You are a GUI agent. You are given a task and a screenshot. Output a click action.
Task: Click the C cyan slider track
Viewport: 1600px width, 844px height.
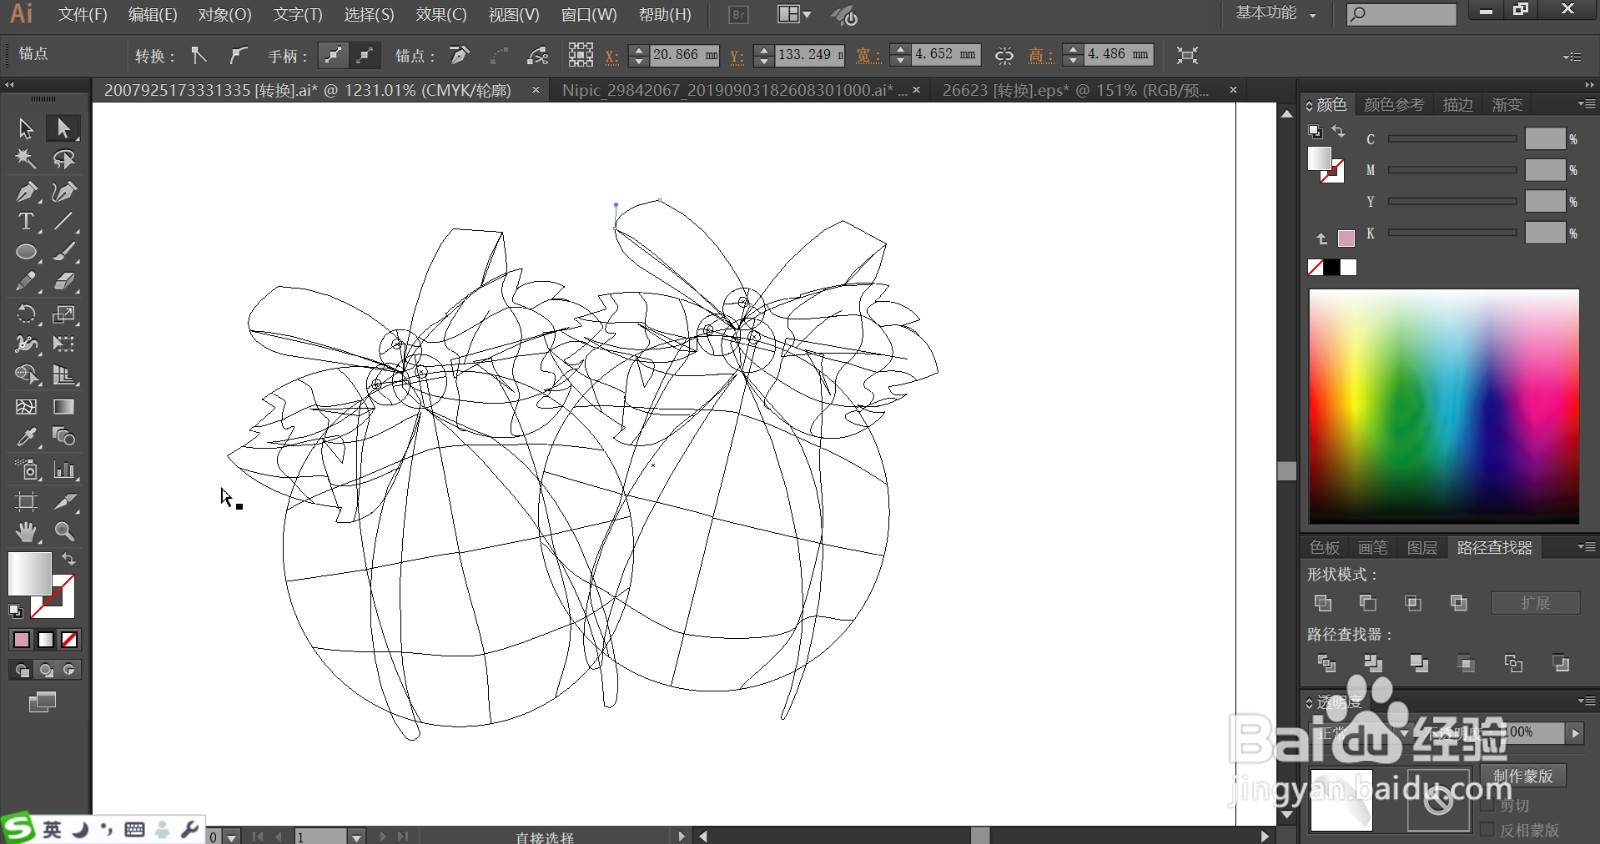pyautogui.click(x=1452, y=139)
